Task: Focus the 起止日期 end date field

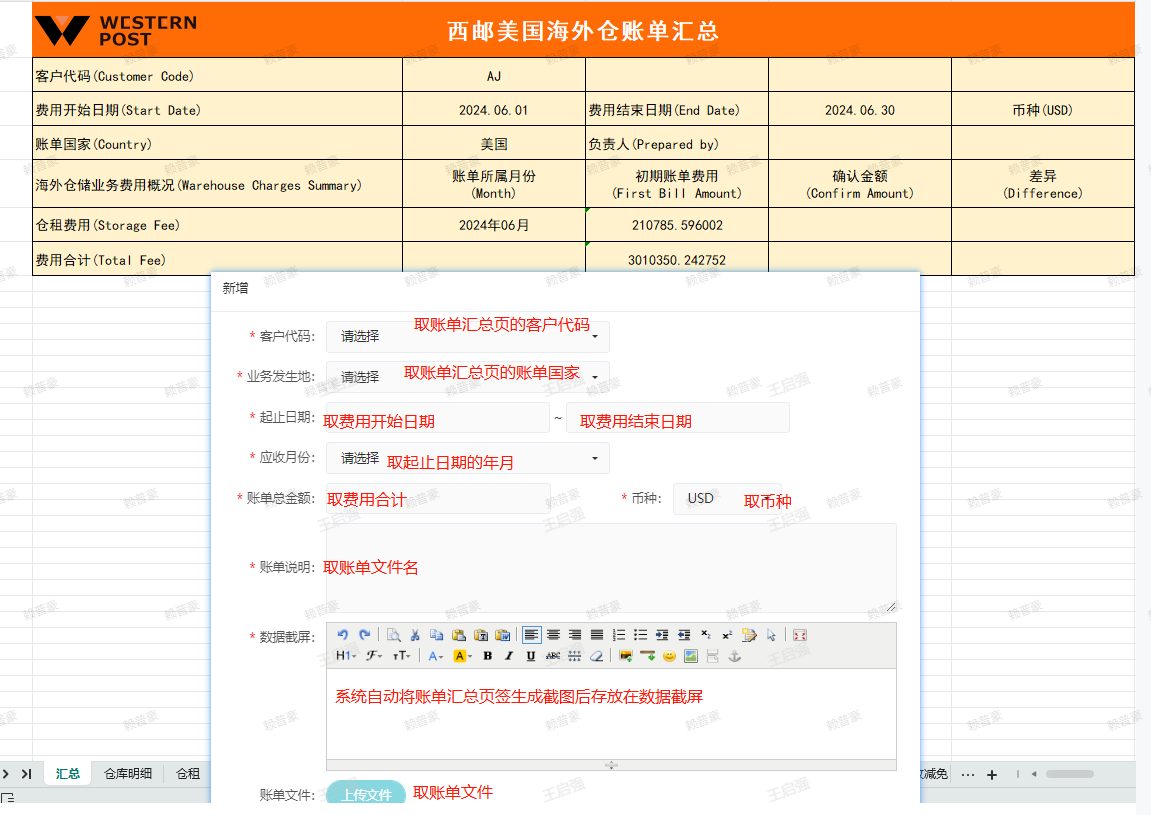Action: tap(678, 418)
